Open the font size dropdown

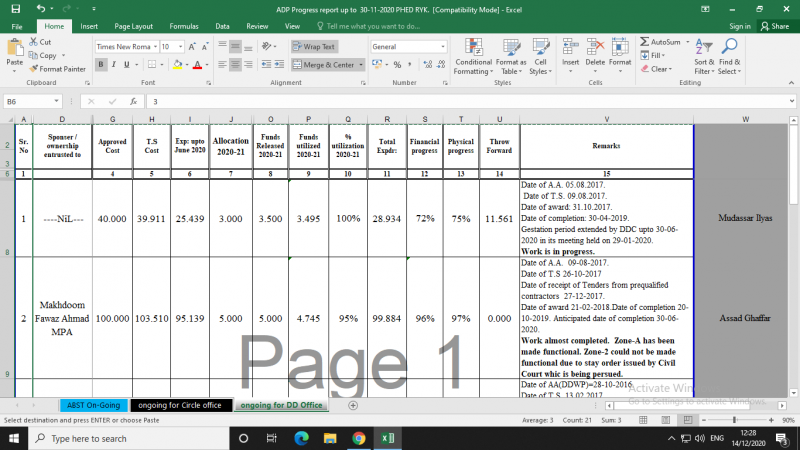(181, 47)
